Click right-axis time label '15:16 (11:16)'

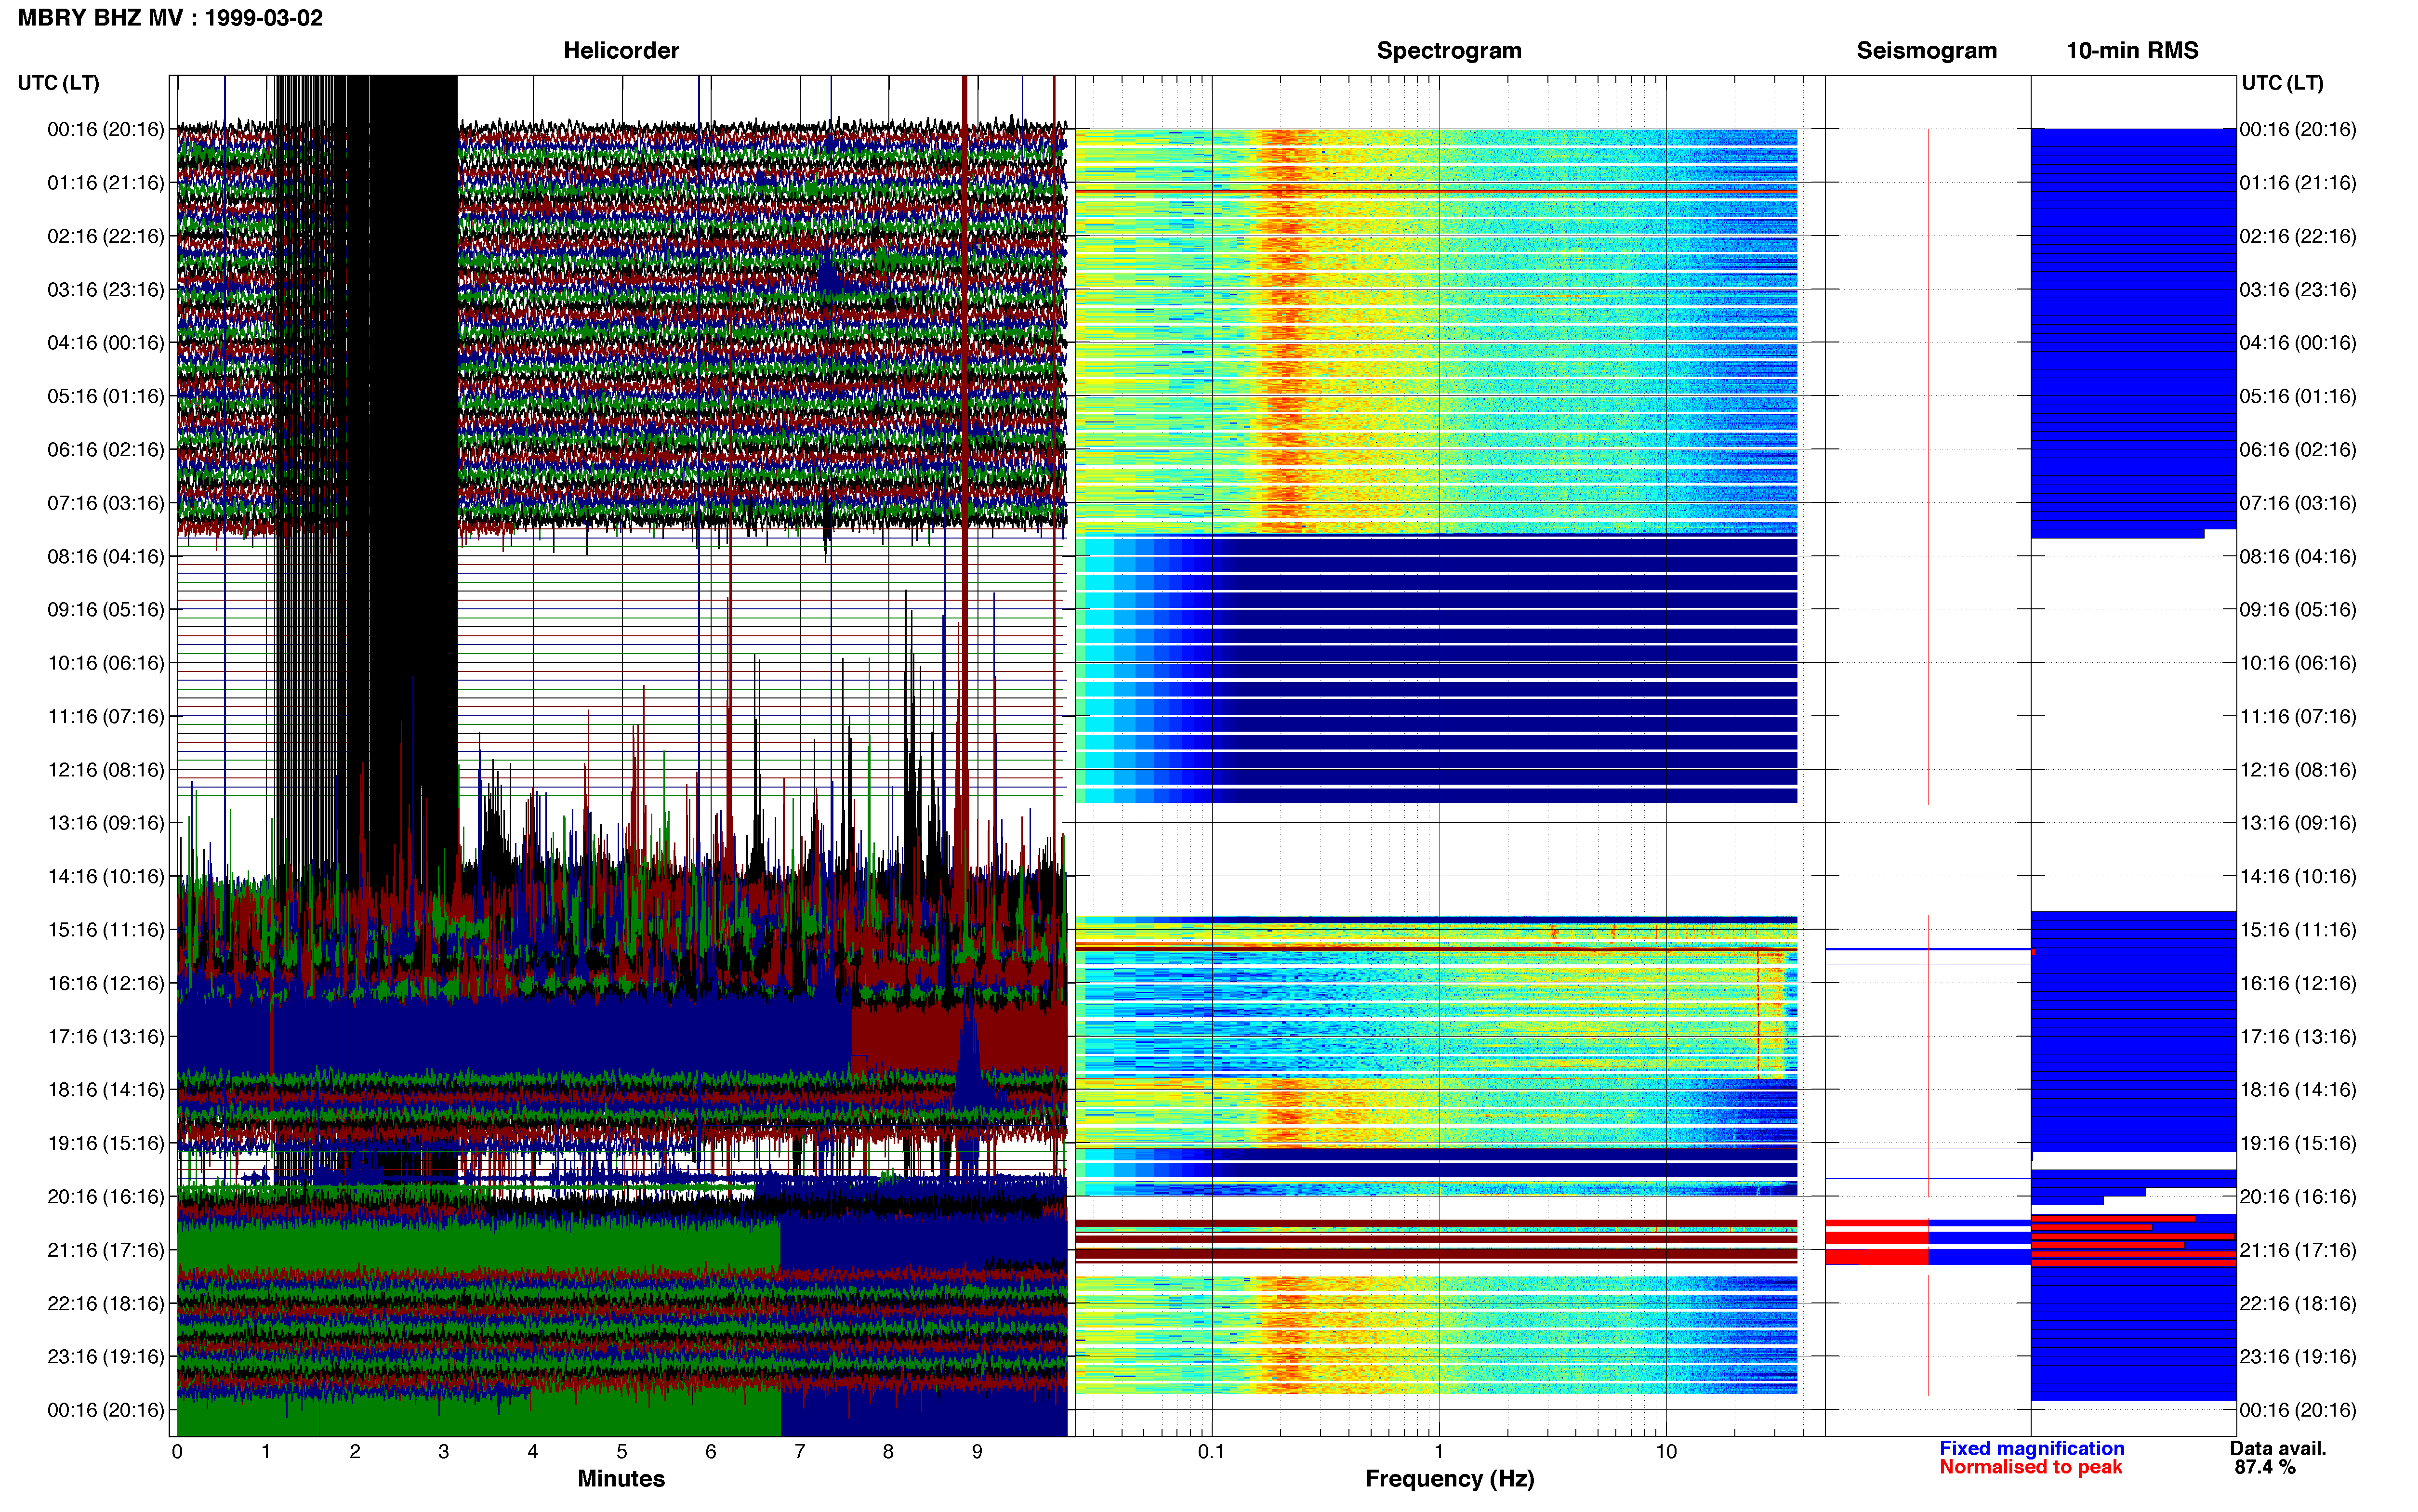(x=2298, y=930)
